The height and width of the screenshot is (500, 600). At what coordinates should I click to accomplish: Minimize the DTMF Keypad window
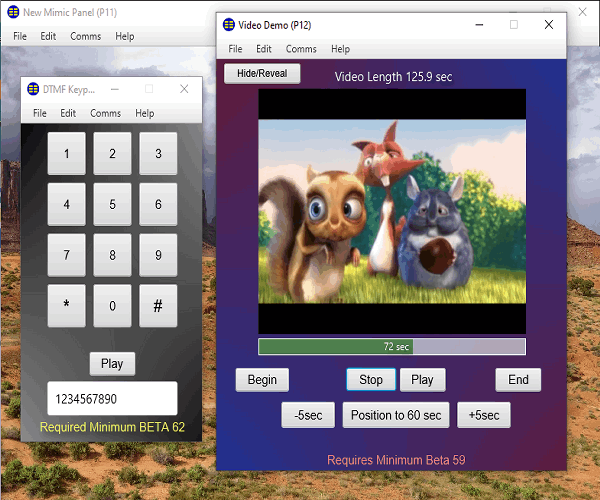(x=115, y=90)
